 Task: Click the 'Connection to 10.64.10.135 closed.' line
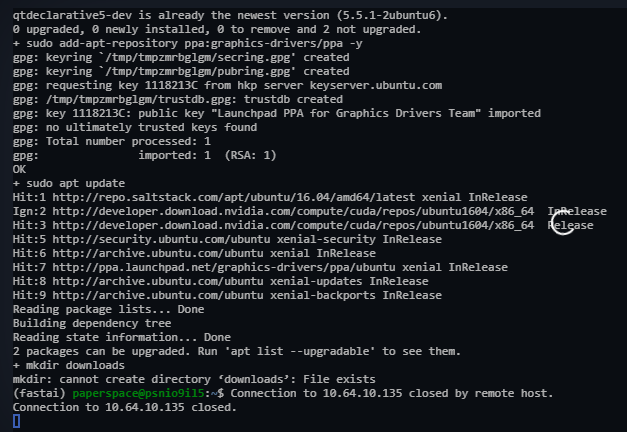pos(125,407)
